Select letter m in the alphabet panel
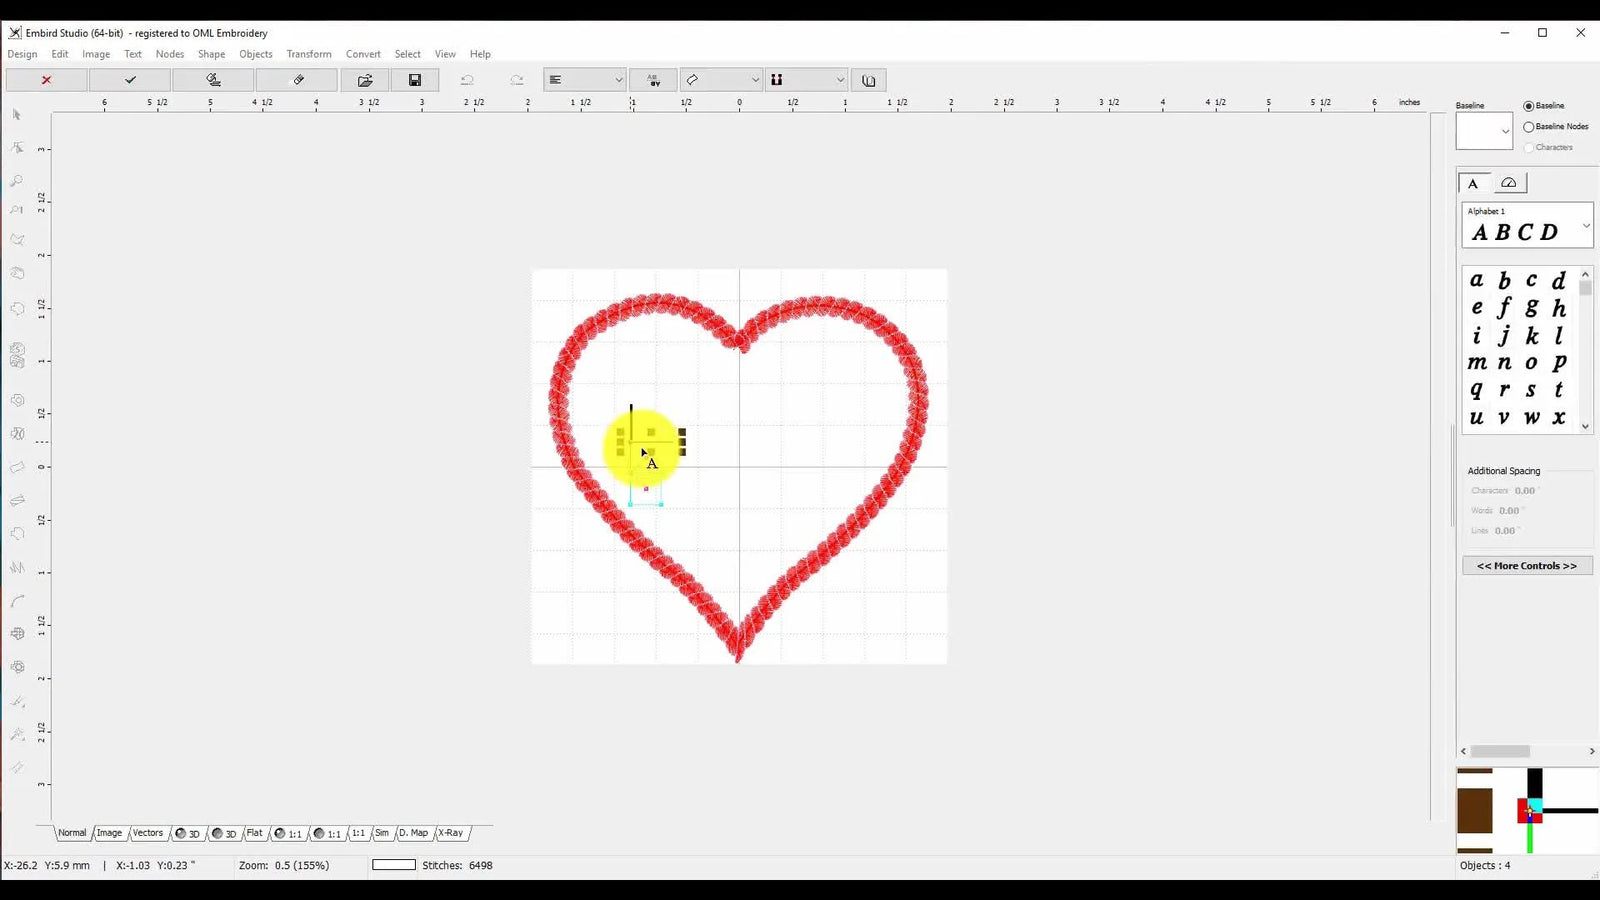 (x=1477, y=363)
